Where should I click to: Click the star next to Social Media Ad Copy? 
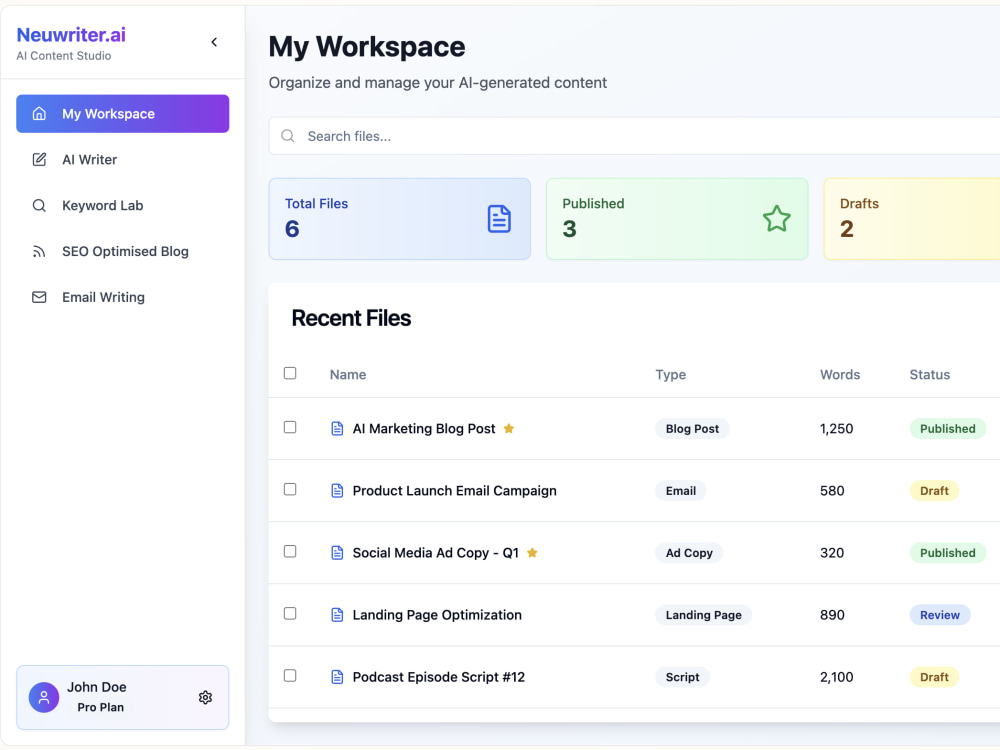(533, 553)
